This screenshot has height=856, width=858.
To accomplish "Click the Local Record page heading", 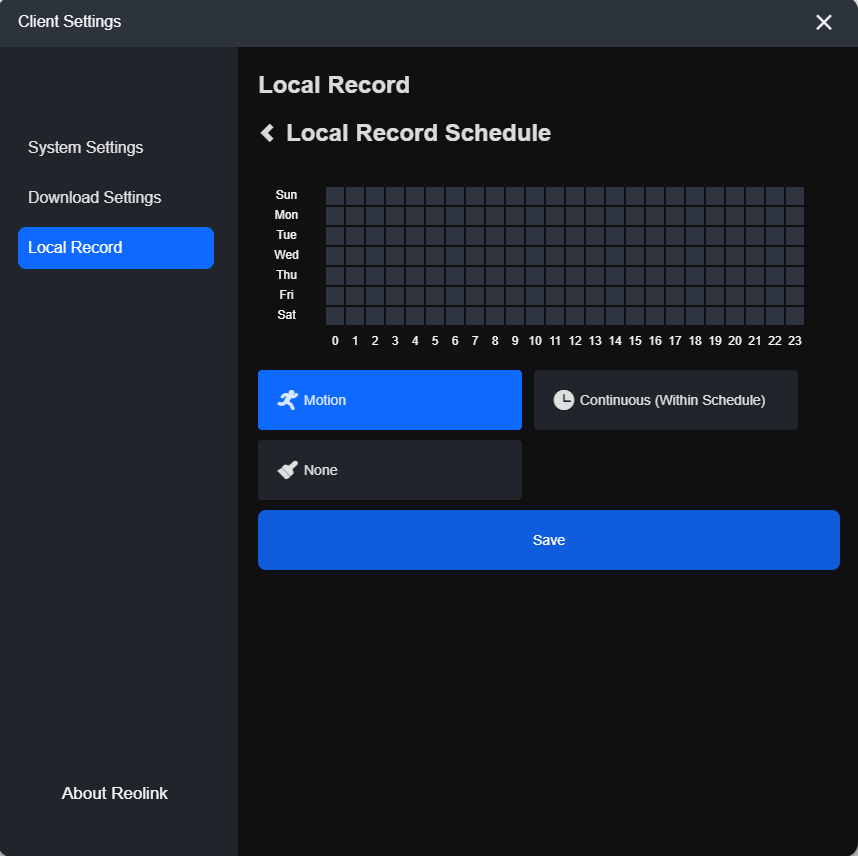I will 334,85.
